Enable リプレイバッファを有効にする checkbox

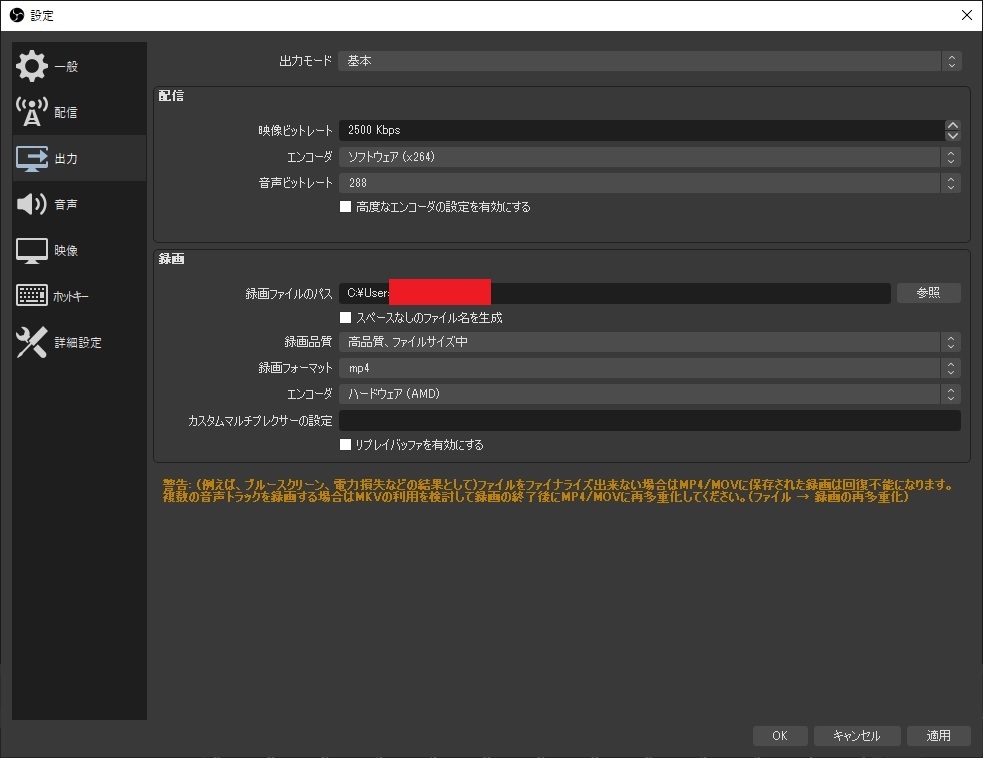[345, 444]
